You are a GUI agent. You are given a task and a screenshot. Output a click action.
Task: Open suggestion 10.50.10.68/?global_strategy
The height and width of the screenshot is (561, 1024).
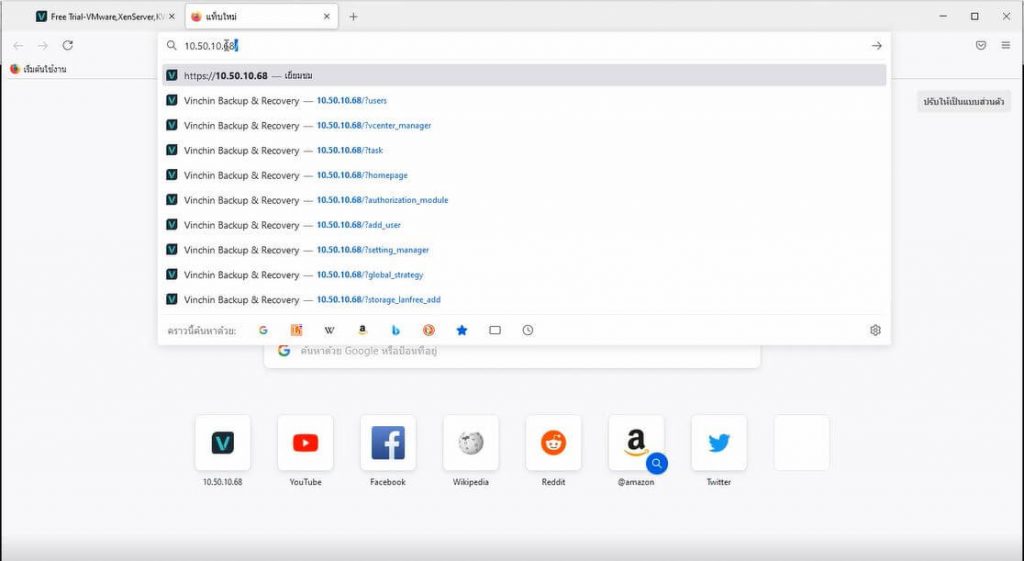(524, 275)
